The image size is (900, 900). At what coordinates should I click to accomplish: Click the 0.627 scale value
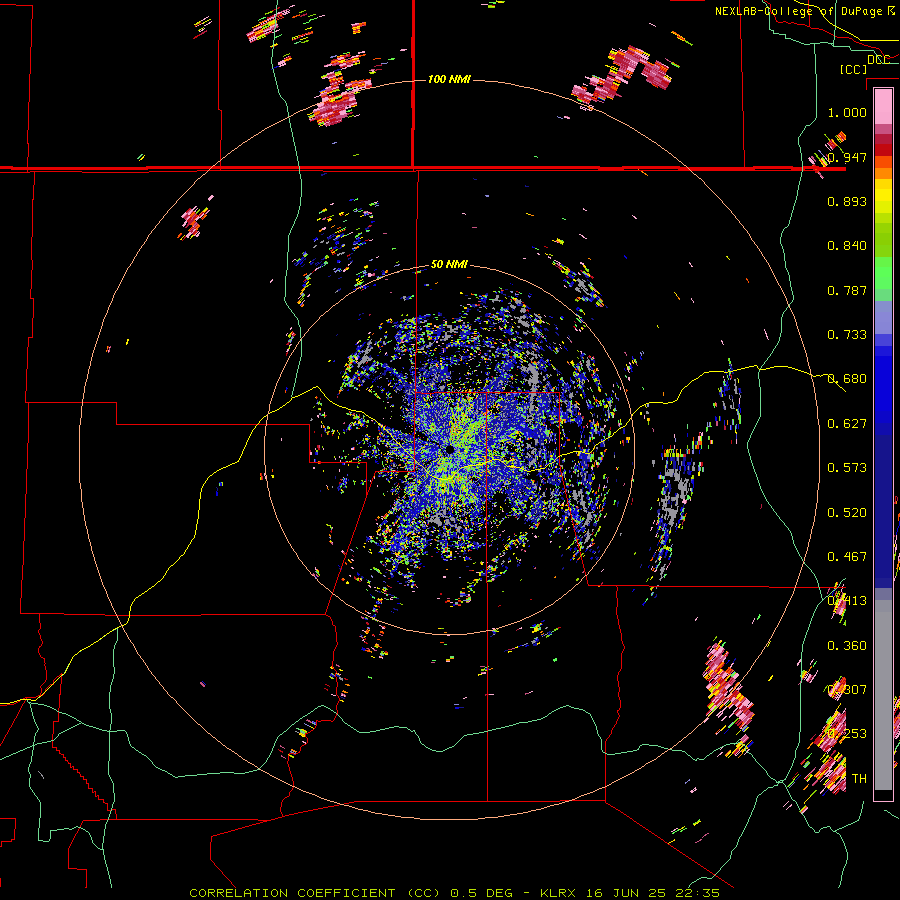pos(847,424)
